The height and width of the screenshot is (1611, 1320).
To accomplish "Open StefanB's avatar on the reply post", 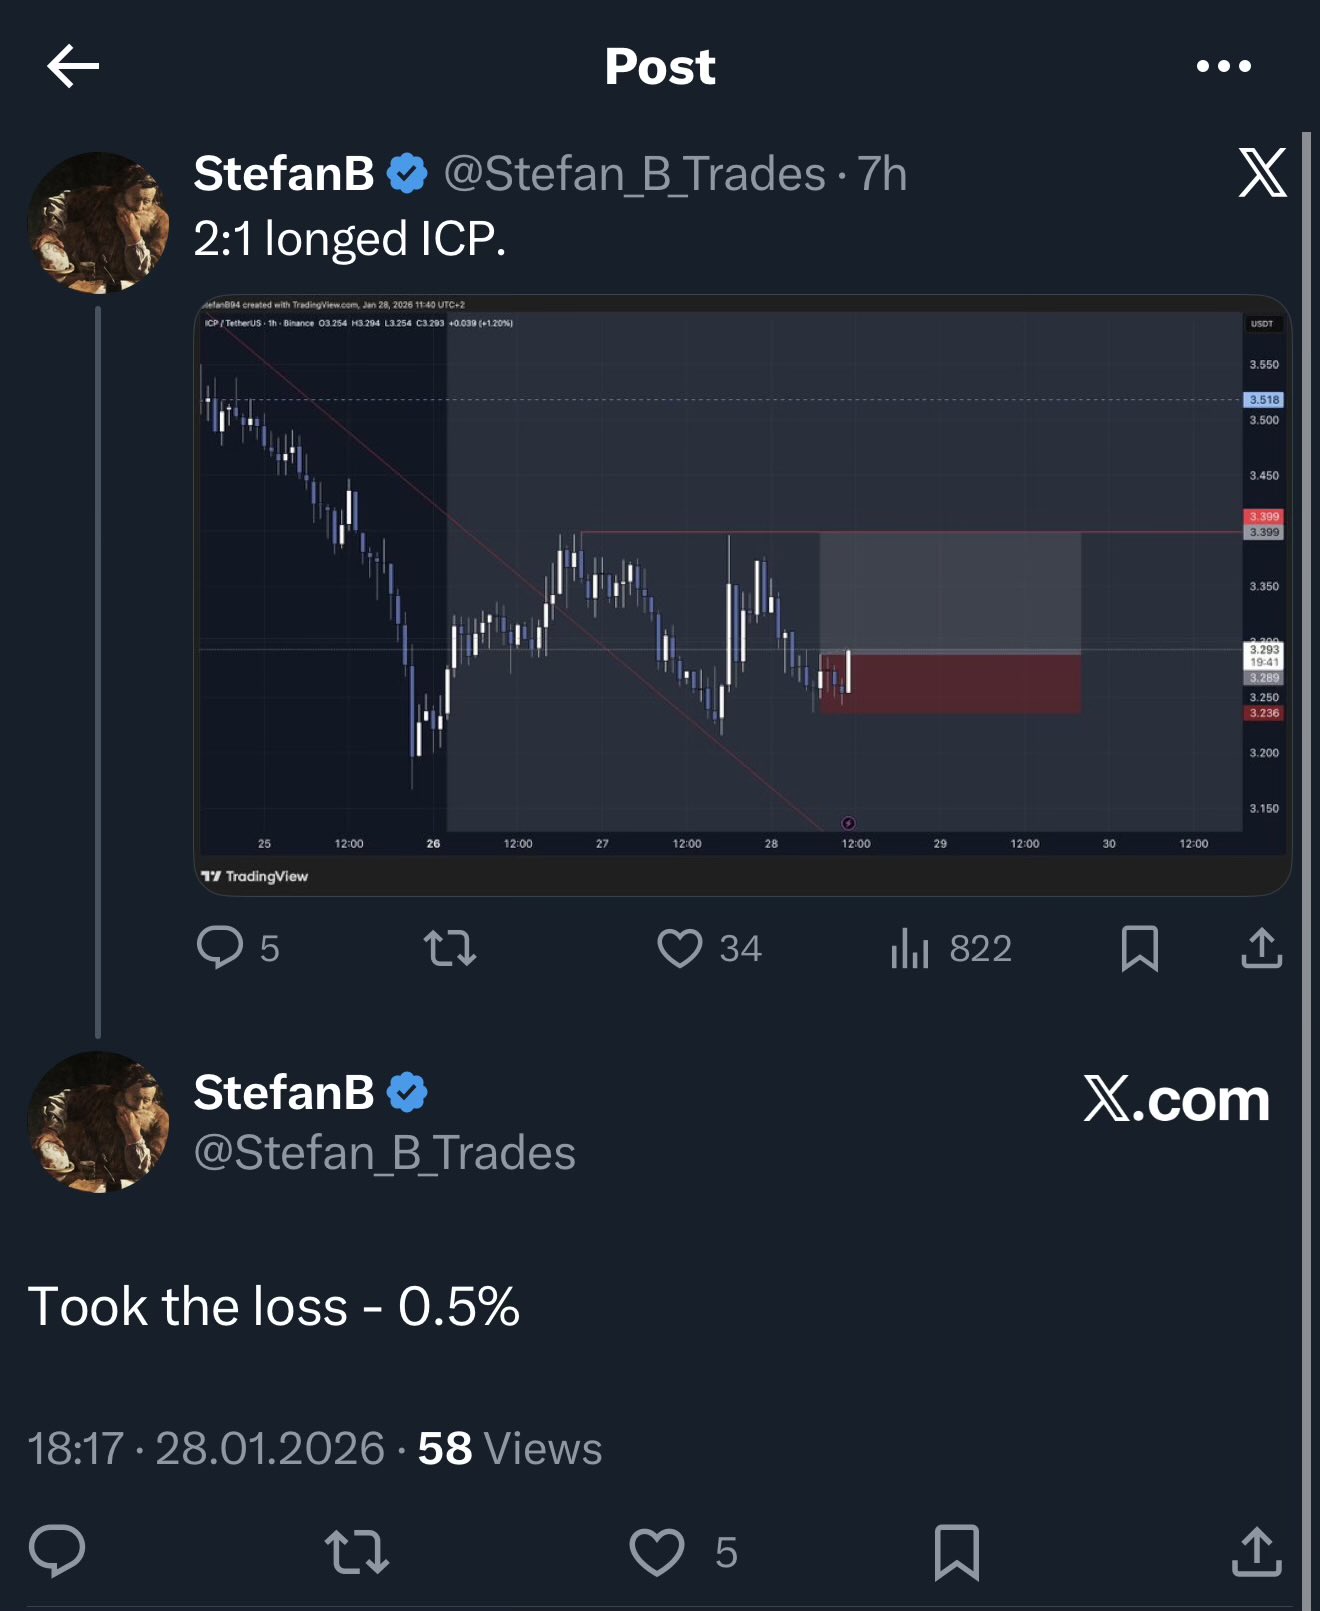I will coord(98,1121).
